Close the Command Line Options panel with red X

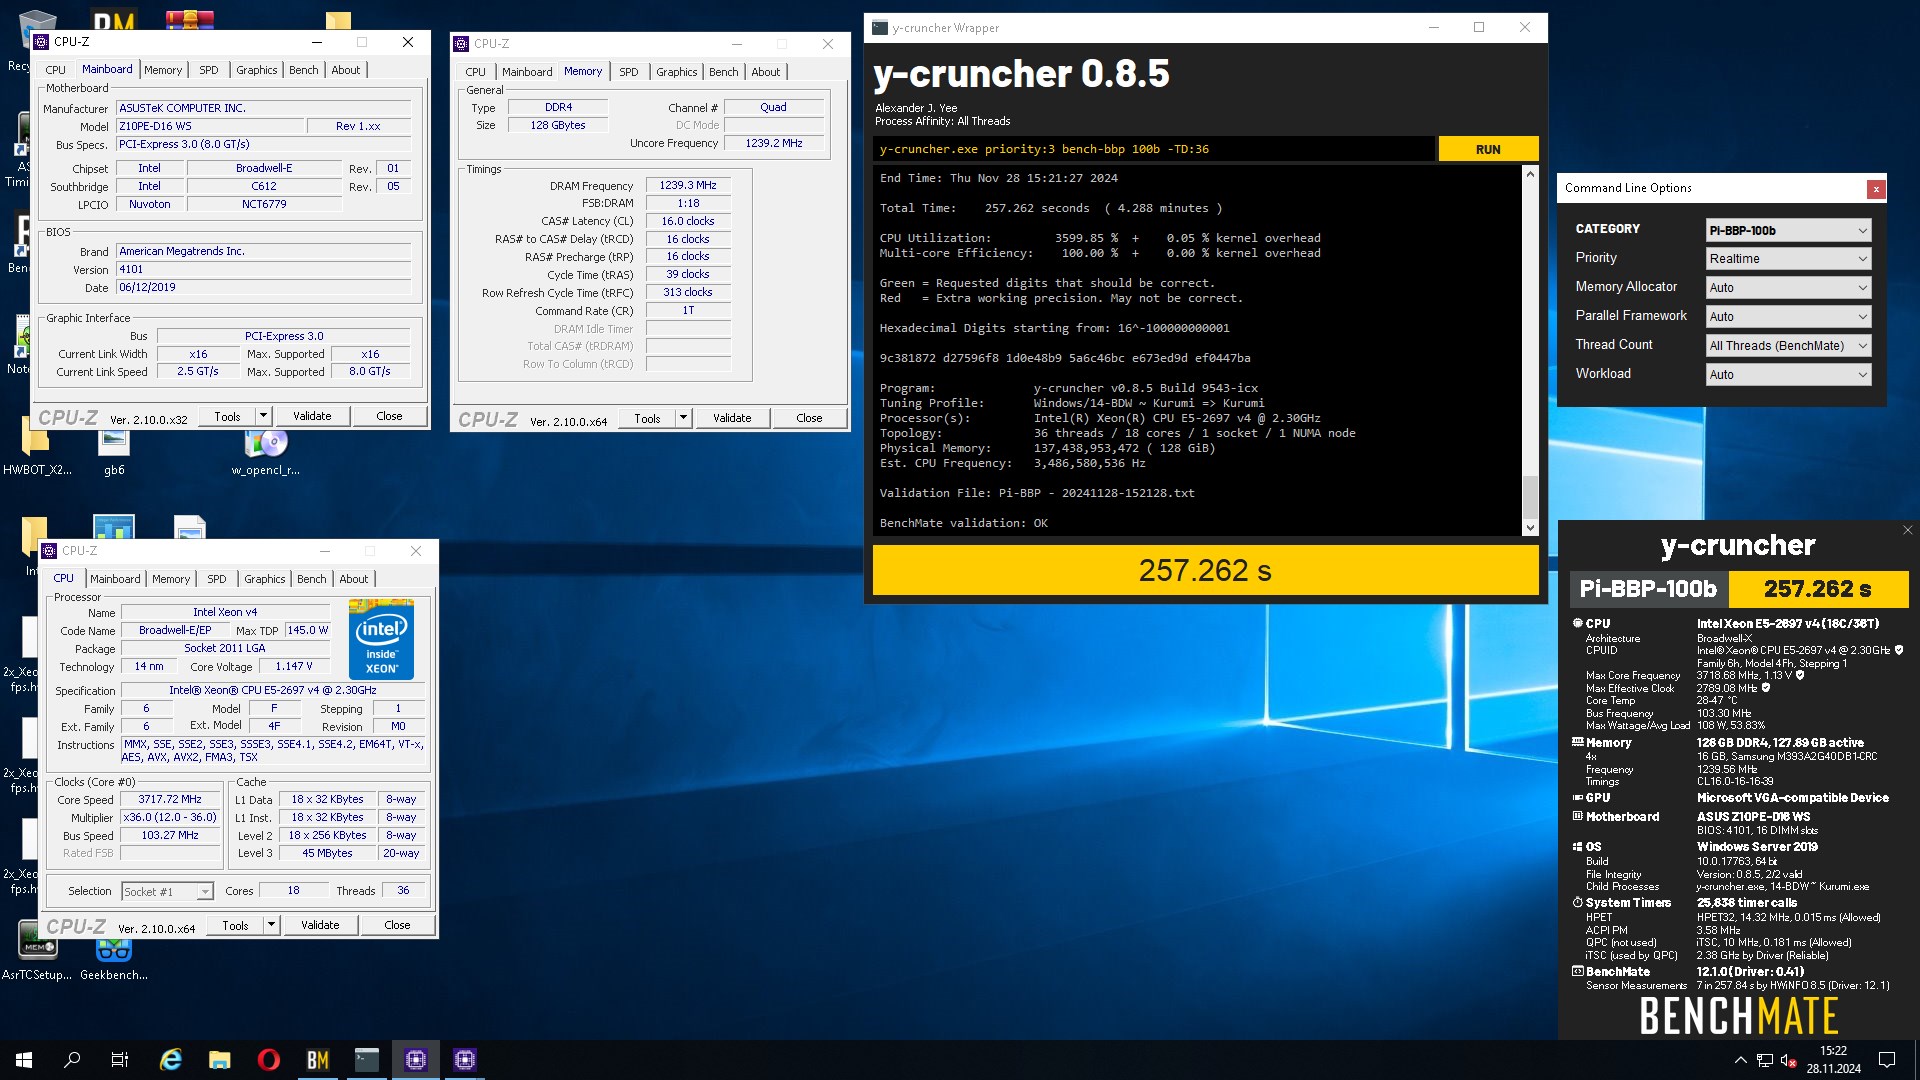click(1876, 189)
